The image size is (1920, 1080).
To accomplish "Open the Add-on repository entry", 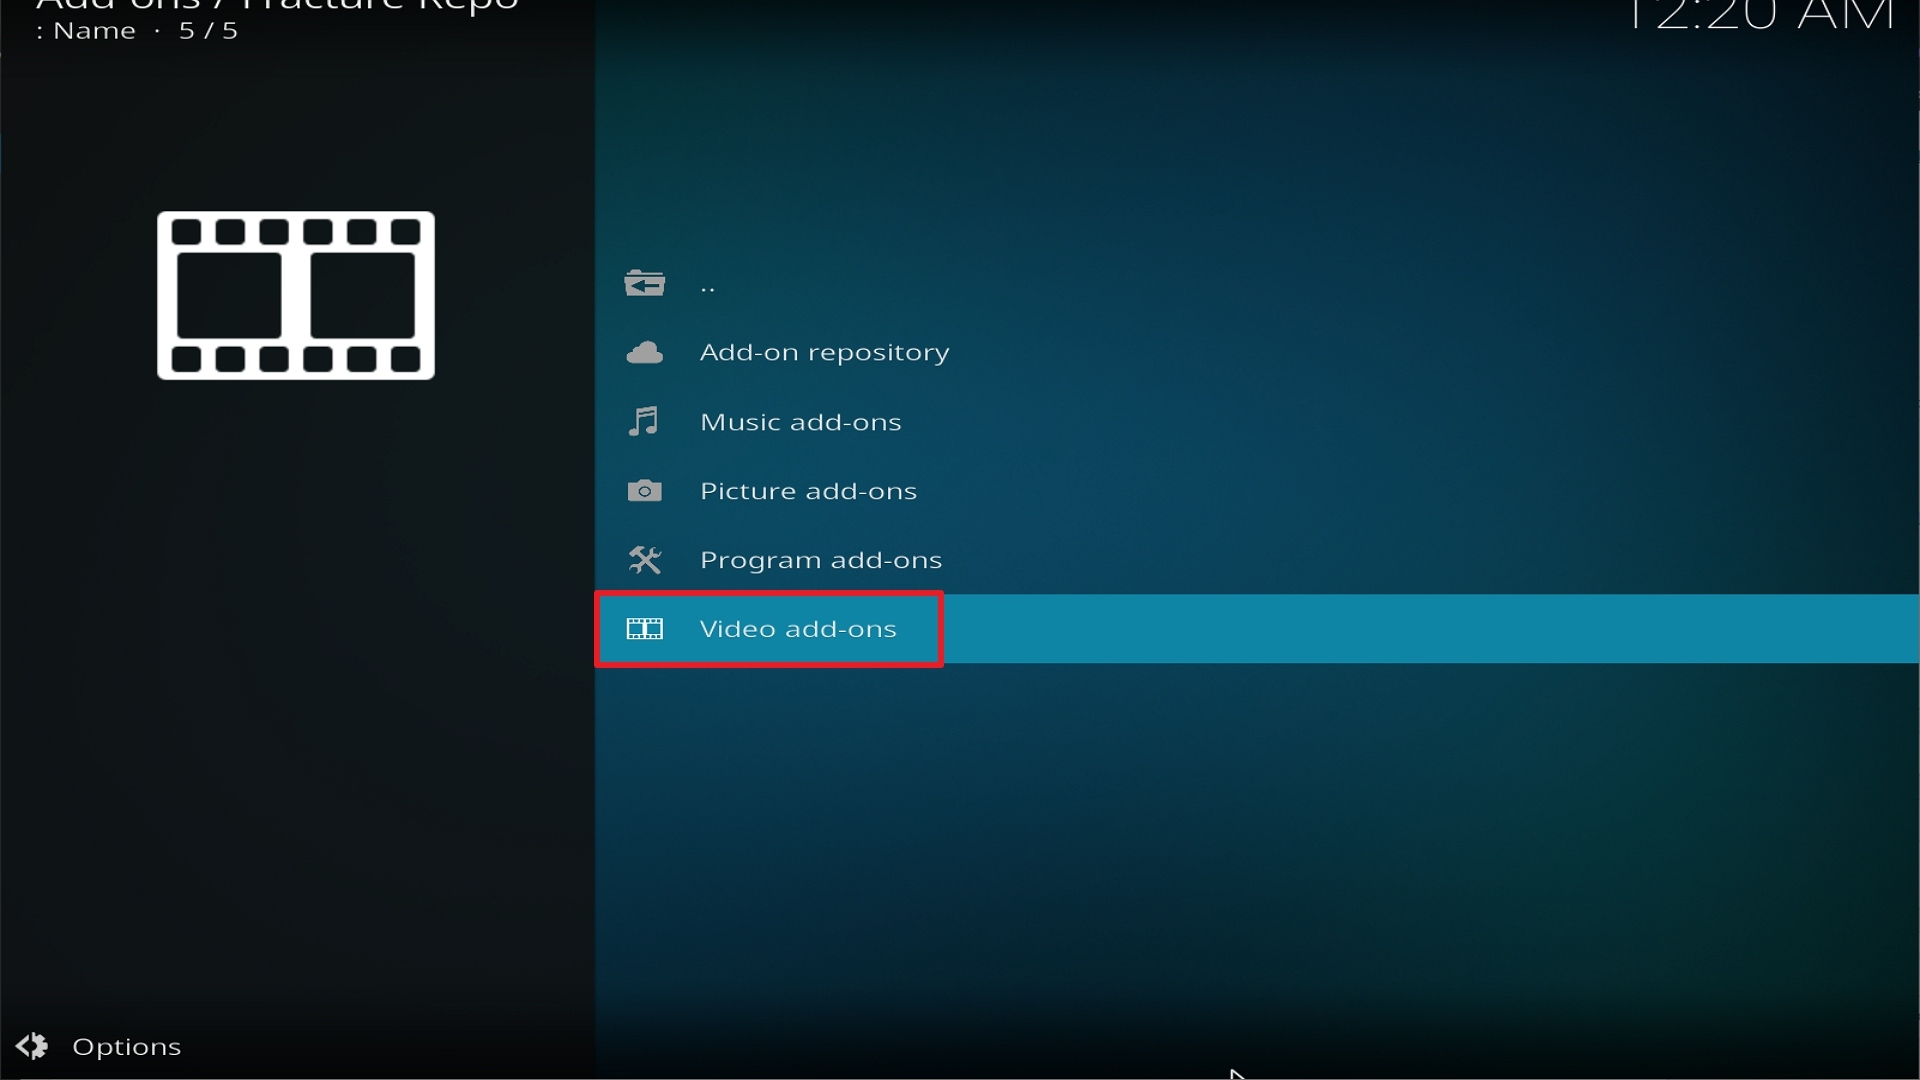I will [1257, 352].
